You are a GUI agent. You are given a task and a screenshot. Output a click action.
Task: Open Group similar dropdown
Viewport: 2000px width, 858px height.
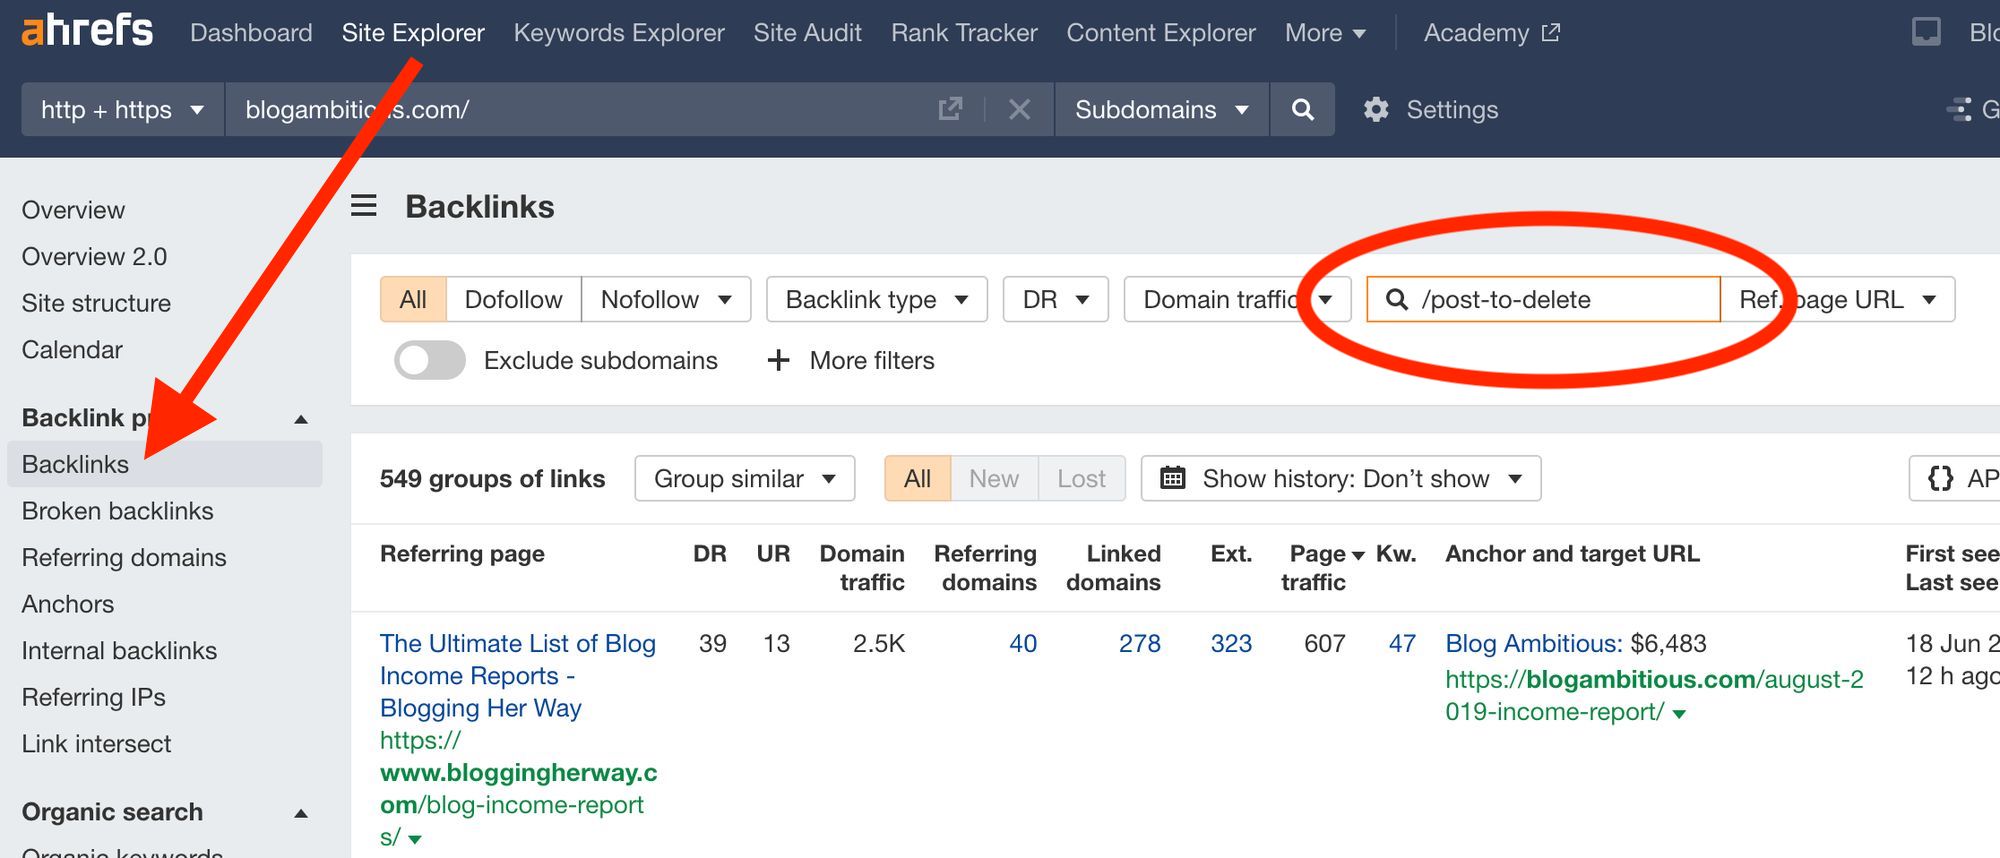click(x=745, y=478)
